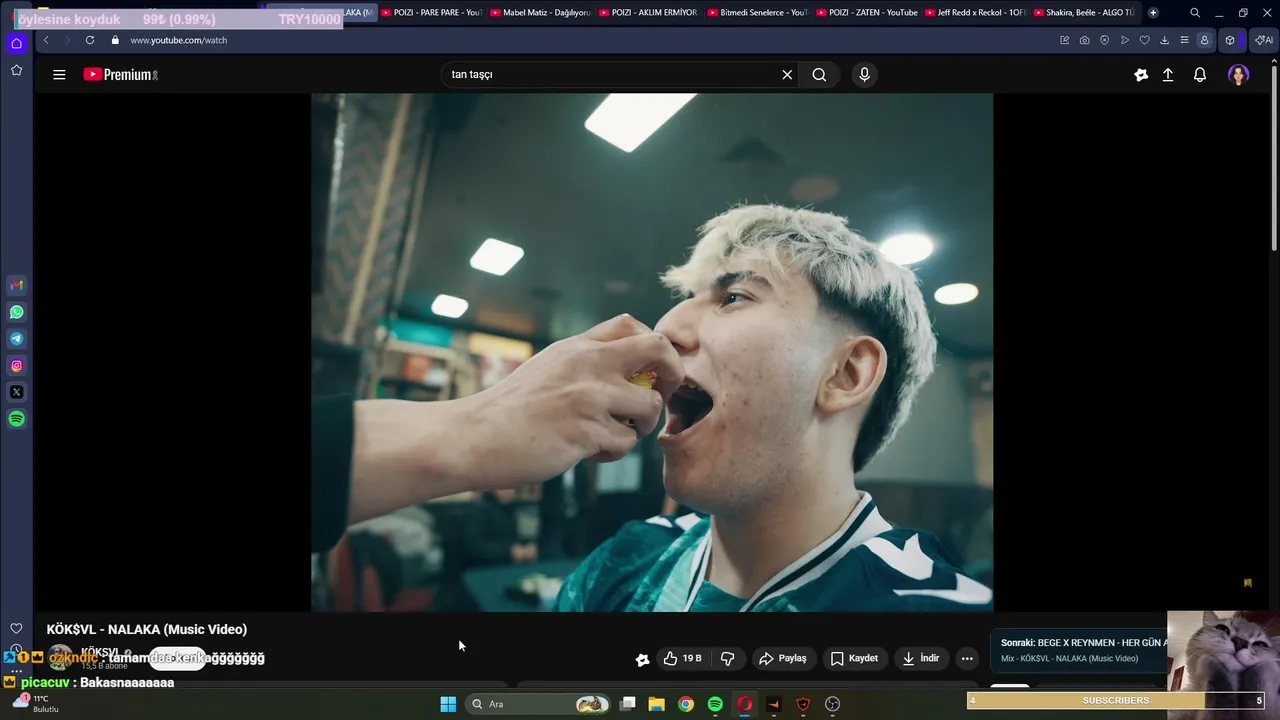
Task: Switch to the POIZI - AKLIM ERMİYOR tab
Action: pos(648,12)
